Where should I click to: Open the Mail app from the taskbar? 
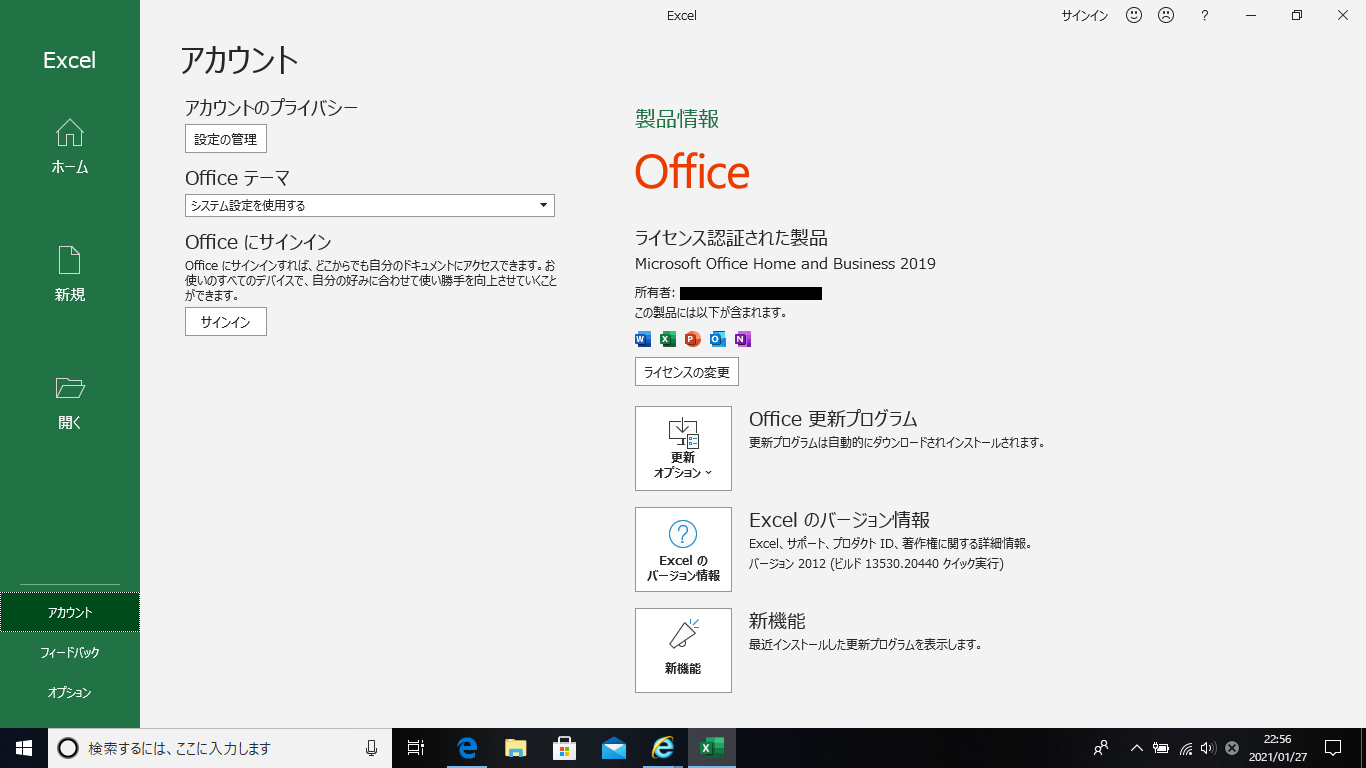pyautogui.click(x=613, y=748)
